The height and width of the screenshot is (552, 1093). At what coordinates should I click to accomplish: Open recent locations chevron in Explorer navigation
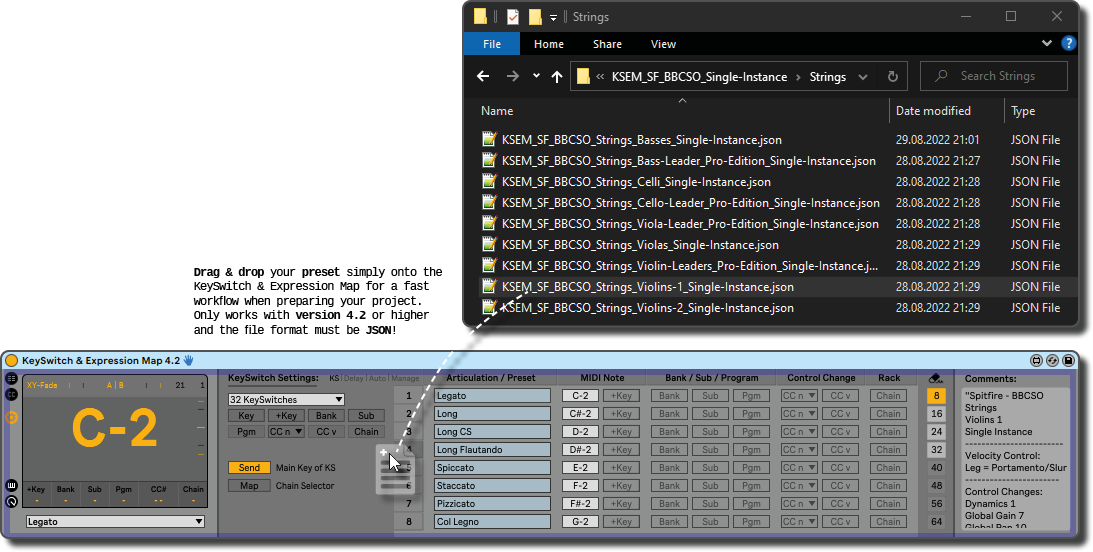(x=536, y=76)
